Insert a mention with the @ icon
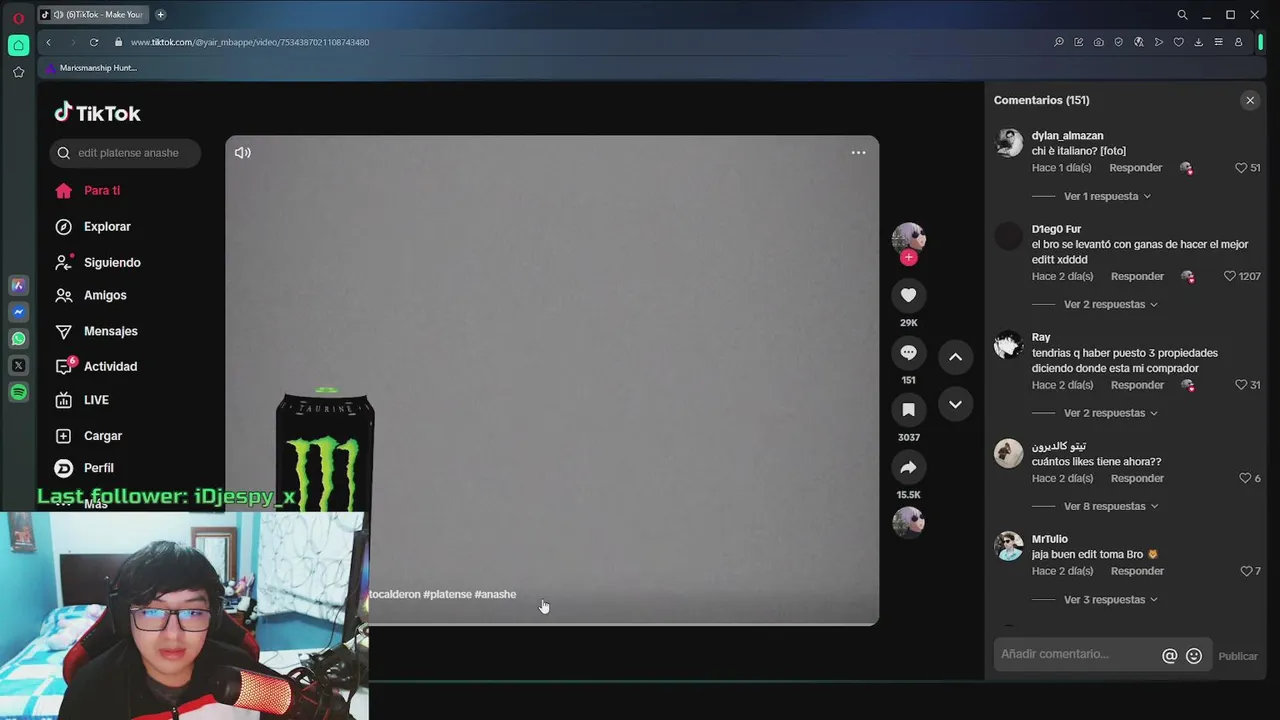 tap(1169, 656)
